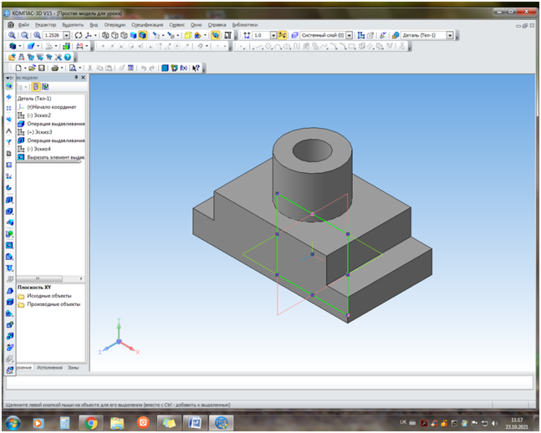Expand the section view dropdown arrow
Viewport: 541px width, 433px height.
205,35
